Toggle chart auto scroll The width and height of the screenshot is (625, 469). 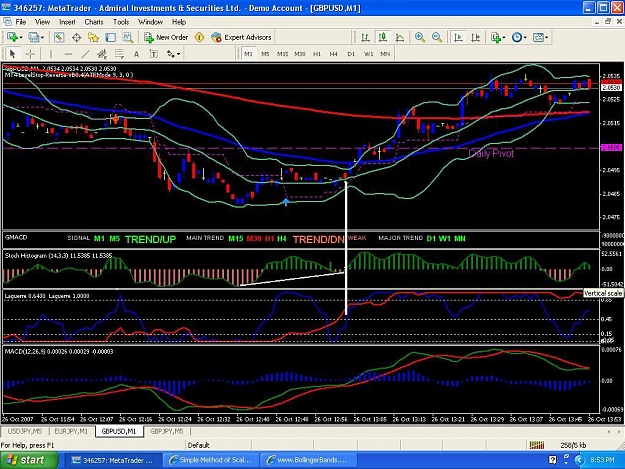coord(458,37)
